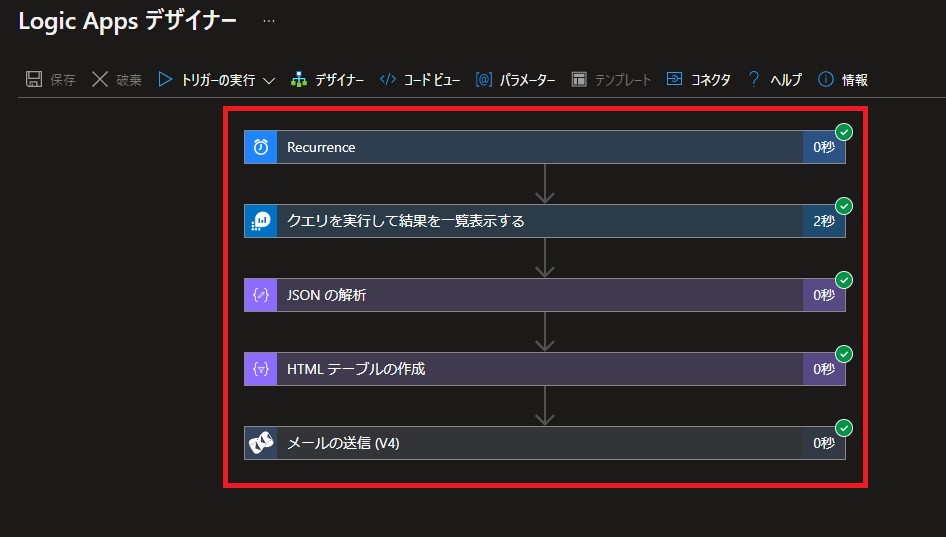Open パラメーター from toolbar
This screenshot has height=537, width=946.
[x=527, y=80]
